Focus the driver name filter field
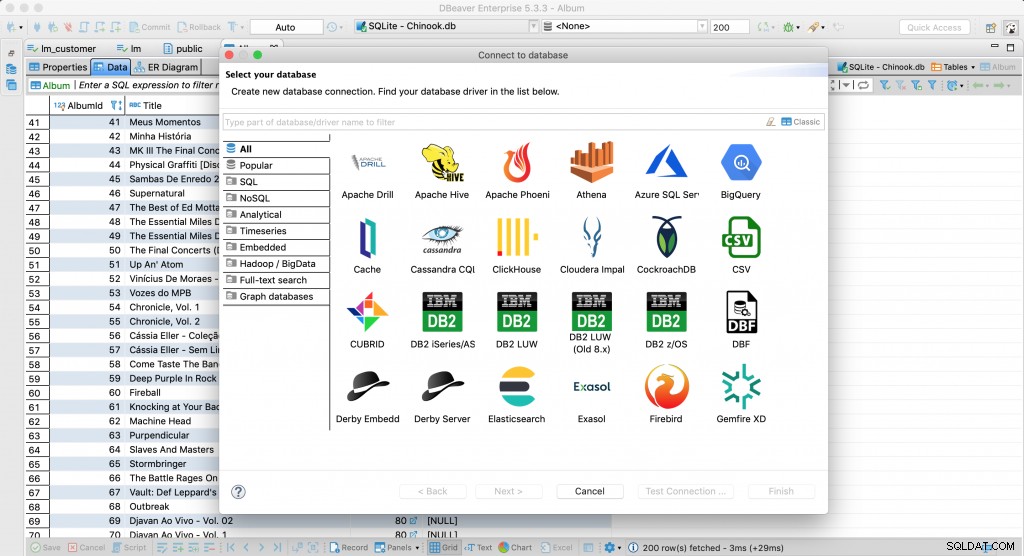The width and height of the screenshot is (1024, 556). pyautogui.click(x=493, y=122)
